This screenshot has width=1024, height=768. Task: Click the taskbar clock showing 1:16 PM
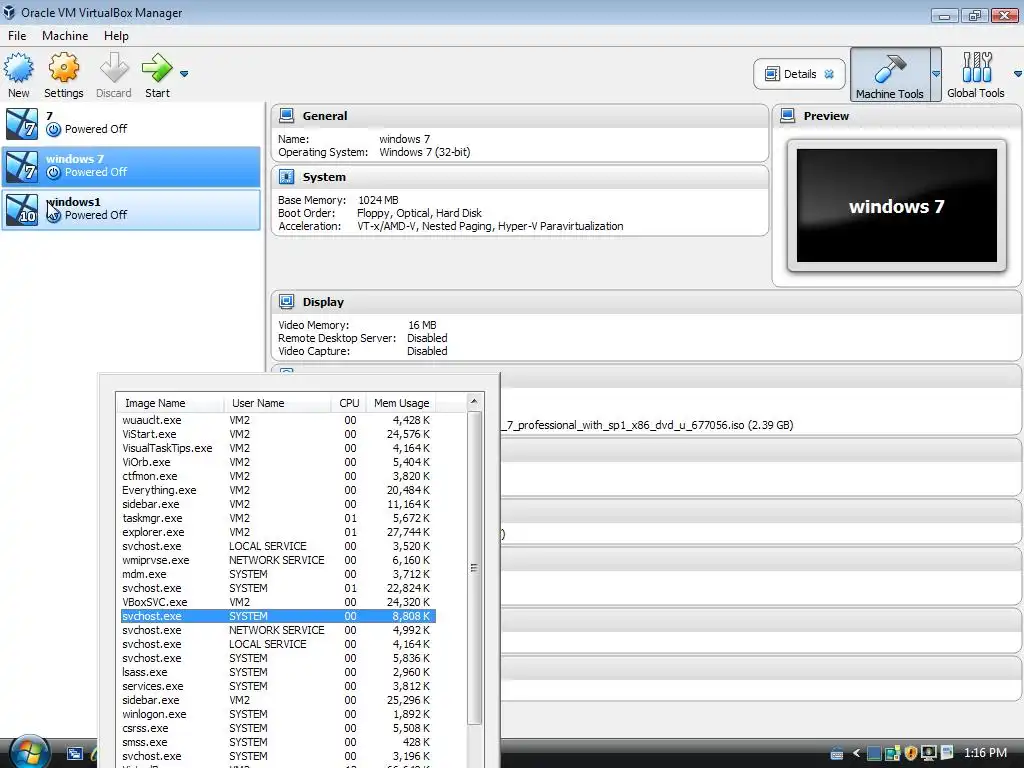click(x=985, y=753)
